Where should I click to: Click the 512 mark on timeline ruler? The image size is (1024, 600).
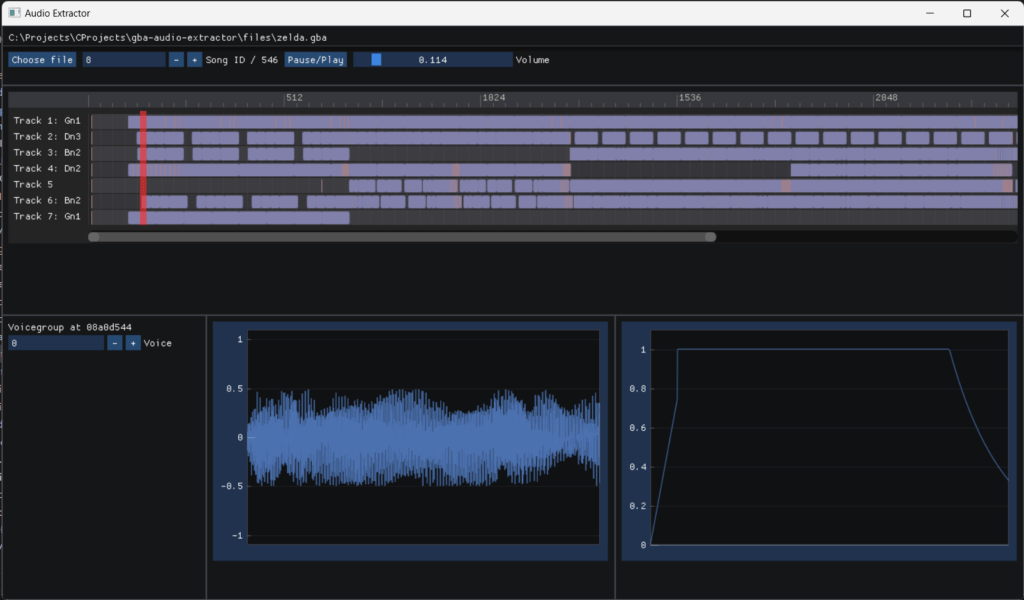click(293, 98)
